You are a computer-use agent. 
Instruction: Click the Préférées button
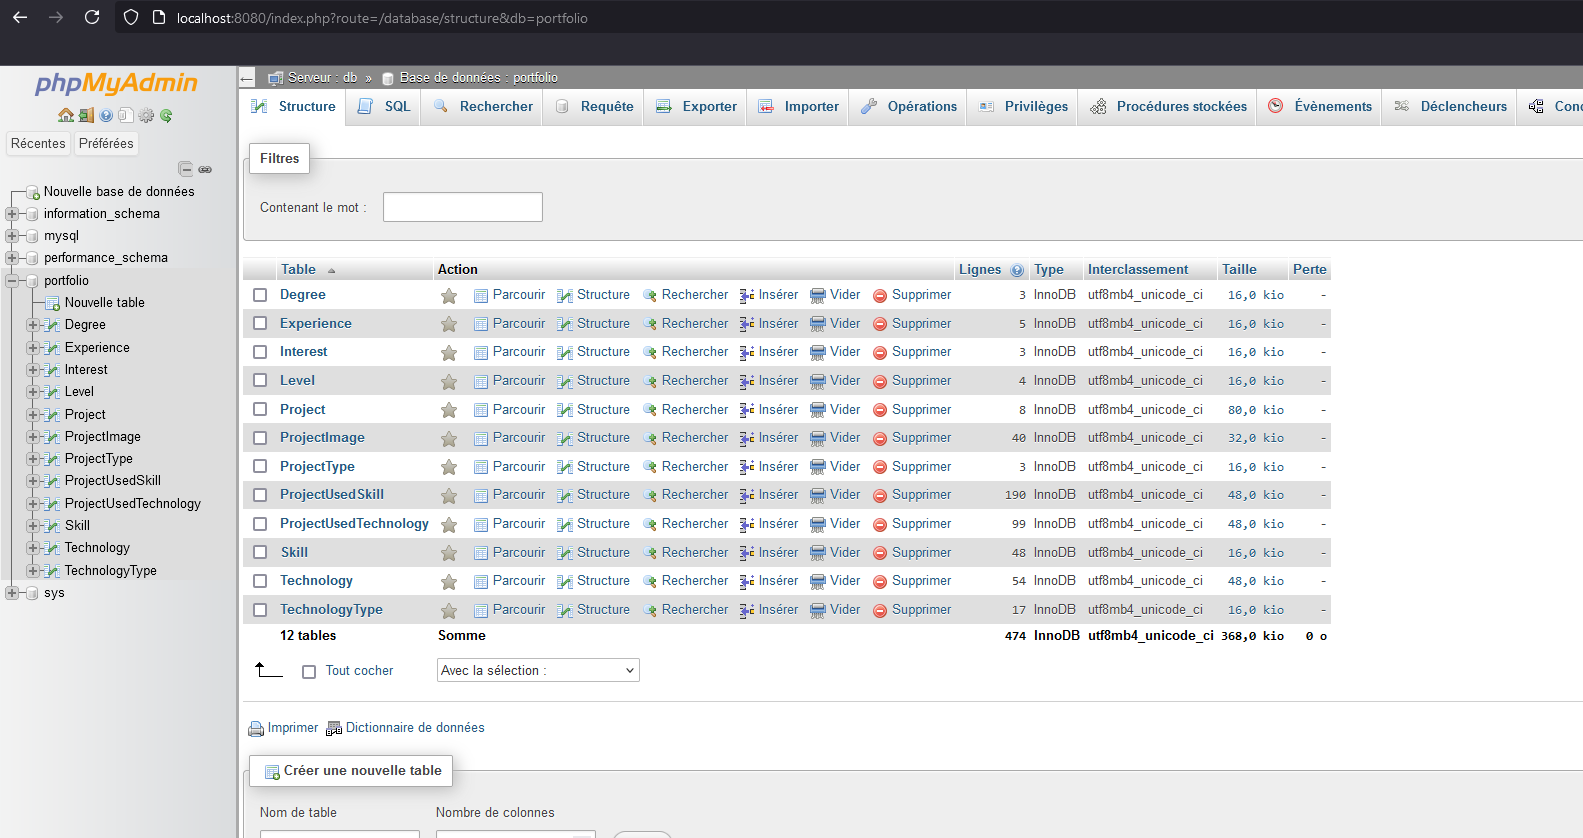106,143
